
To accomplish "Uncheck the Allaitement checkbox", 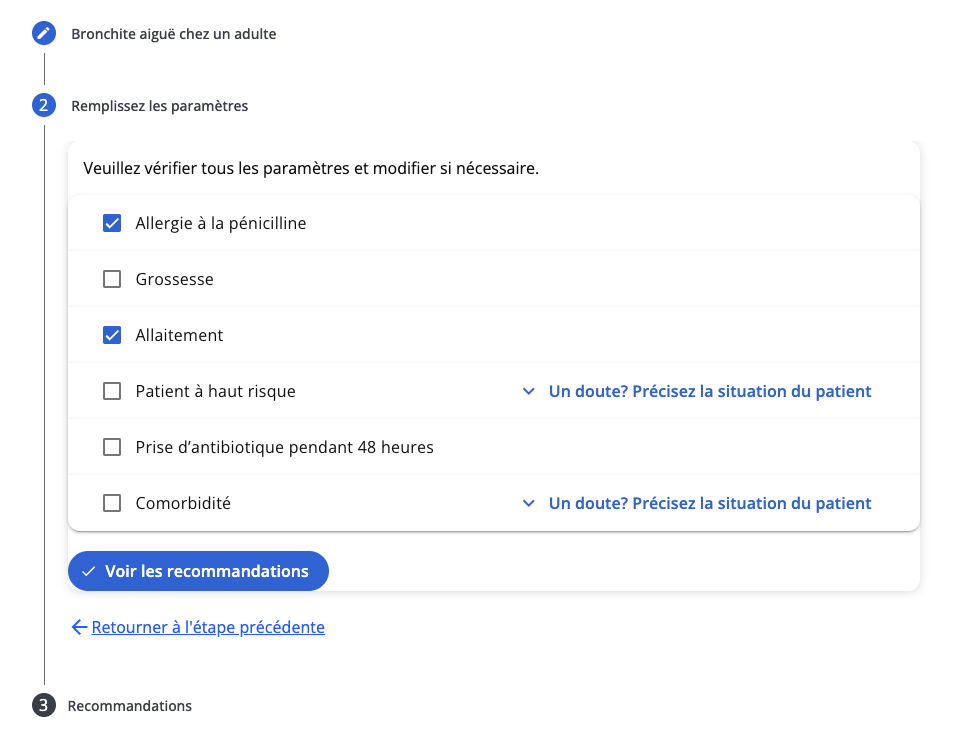I will pos(112,335).
